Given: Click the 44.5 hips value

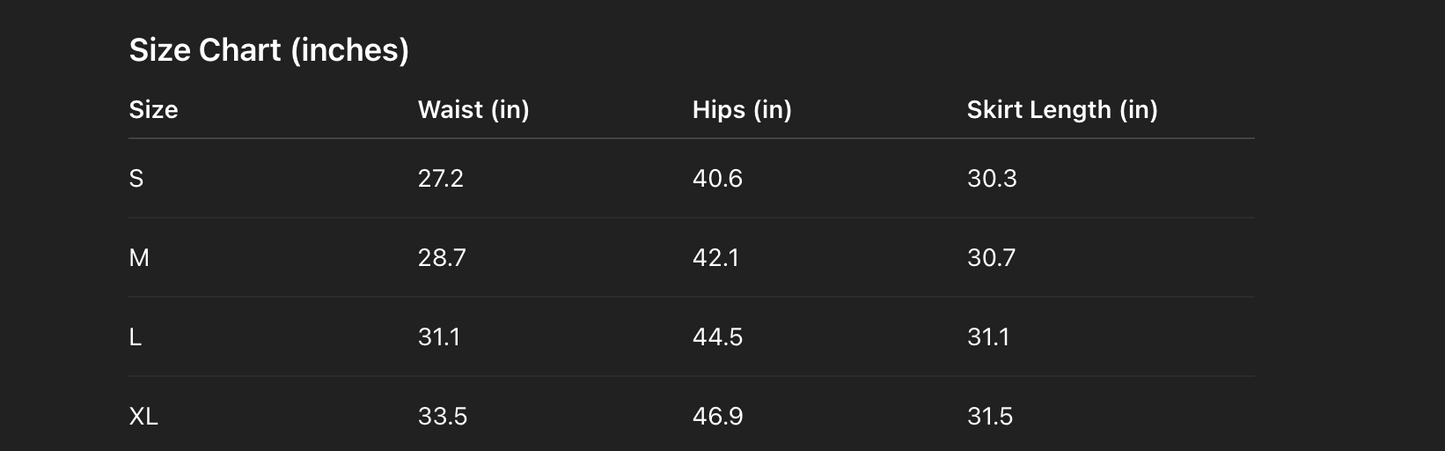Looking at the screenshot, I should (717, 337).
